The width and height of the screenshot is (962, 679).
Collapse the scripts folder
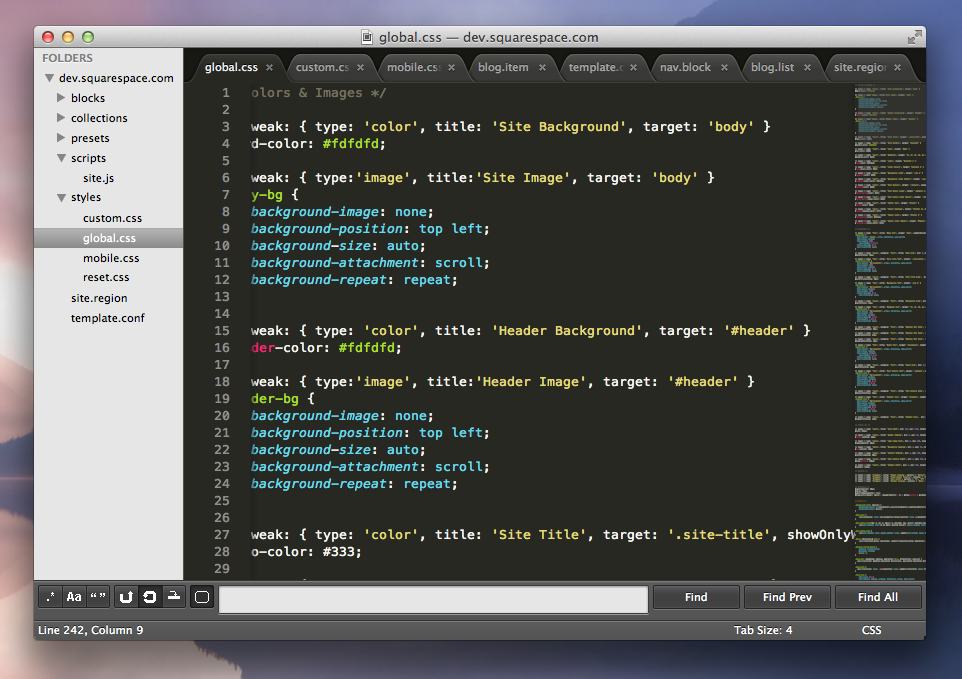[61, 158]
